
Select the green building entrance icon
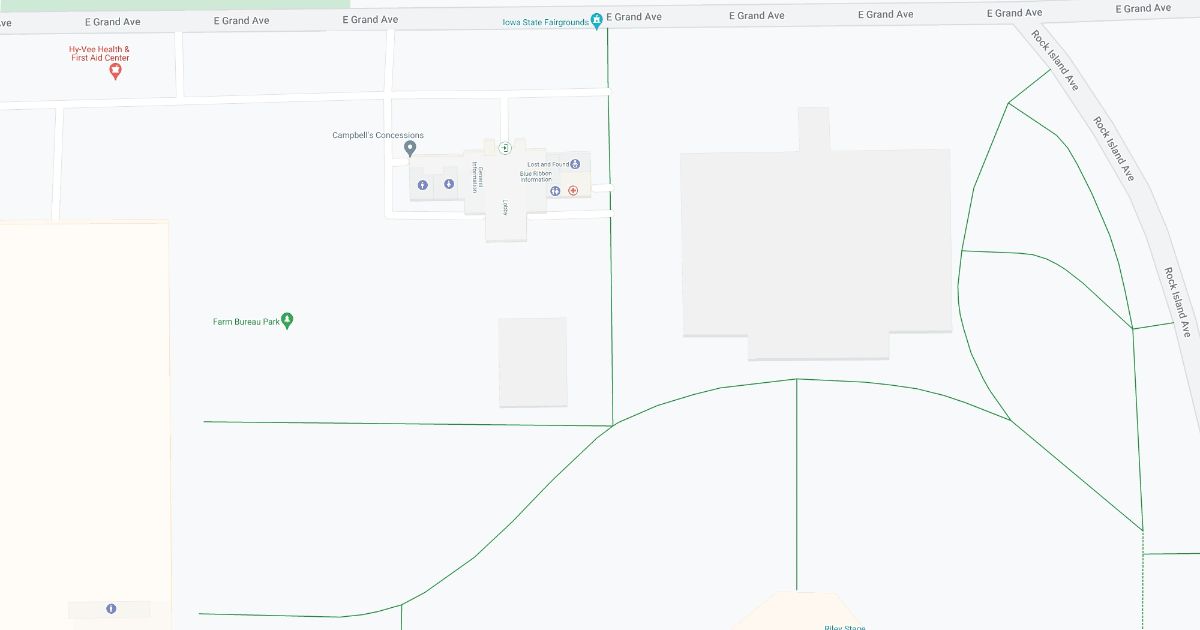pyautogui.click(x=506, y=148)
